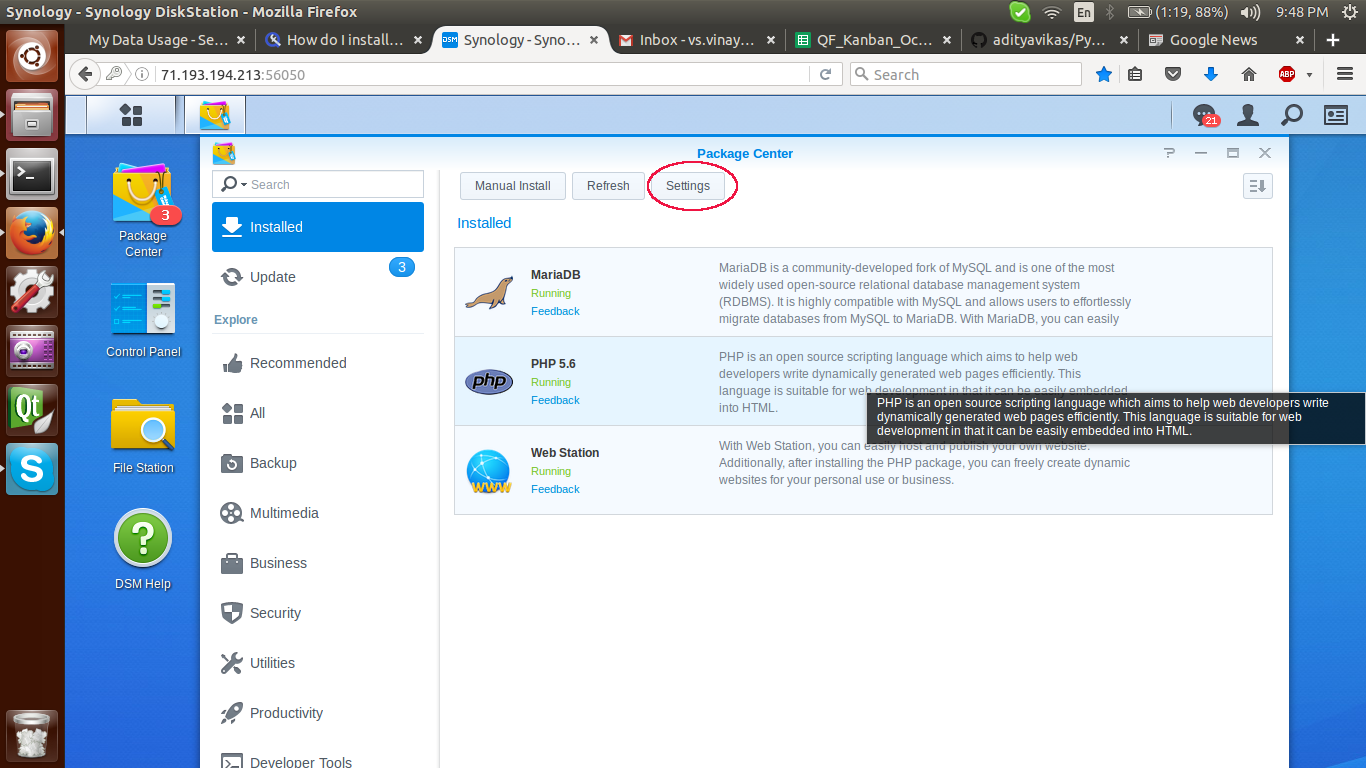This screenshot has width=1366, height=768.
Task: Expand Package Center search options arrow
Action: pos(243,185)
